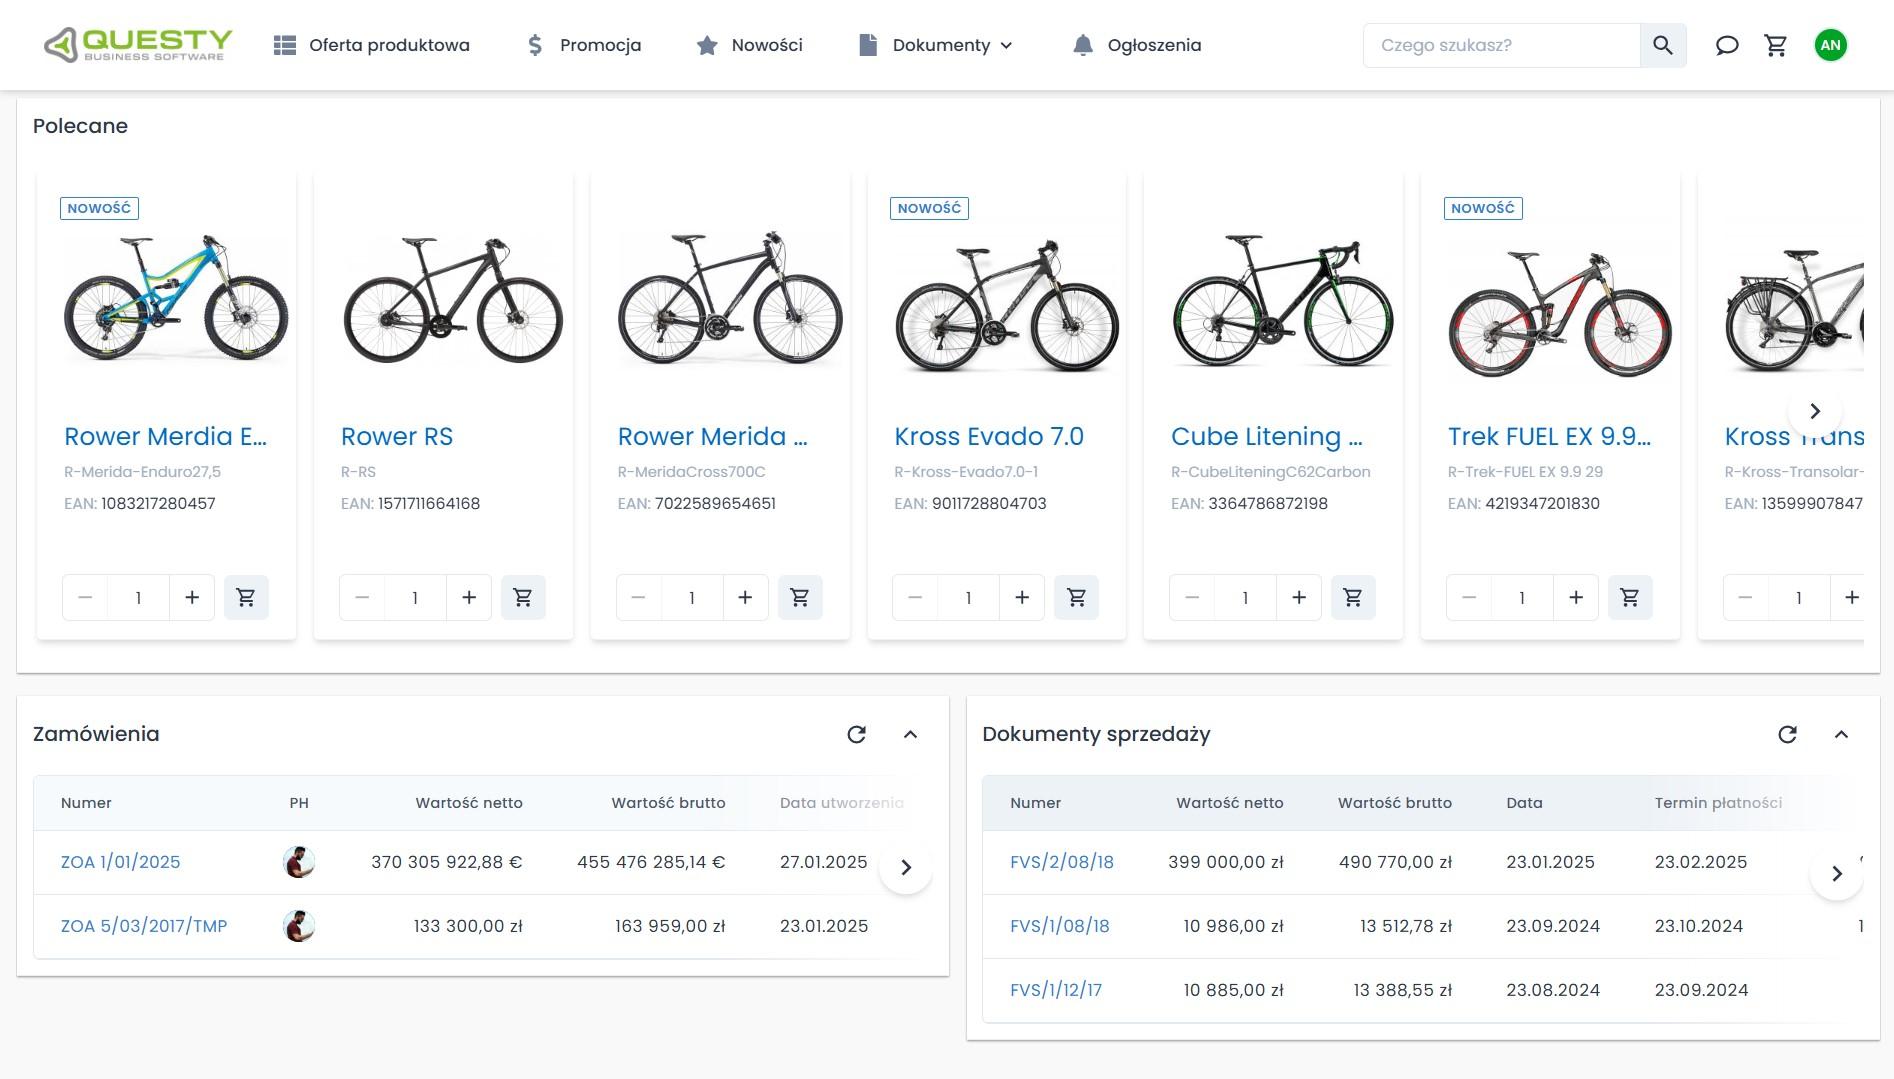Decrease quantity for Trek FUEL EX 9.9

(1469, 598)
